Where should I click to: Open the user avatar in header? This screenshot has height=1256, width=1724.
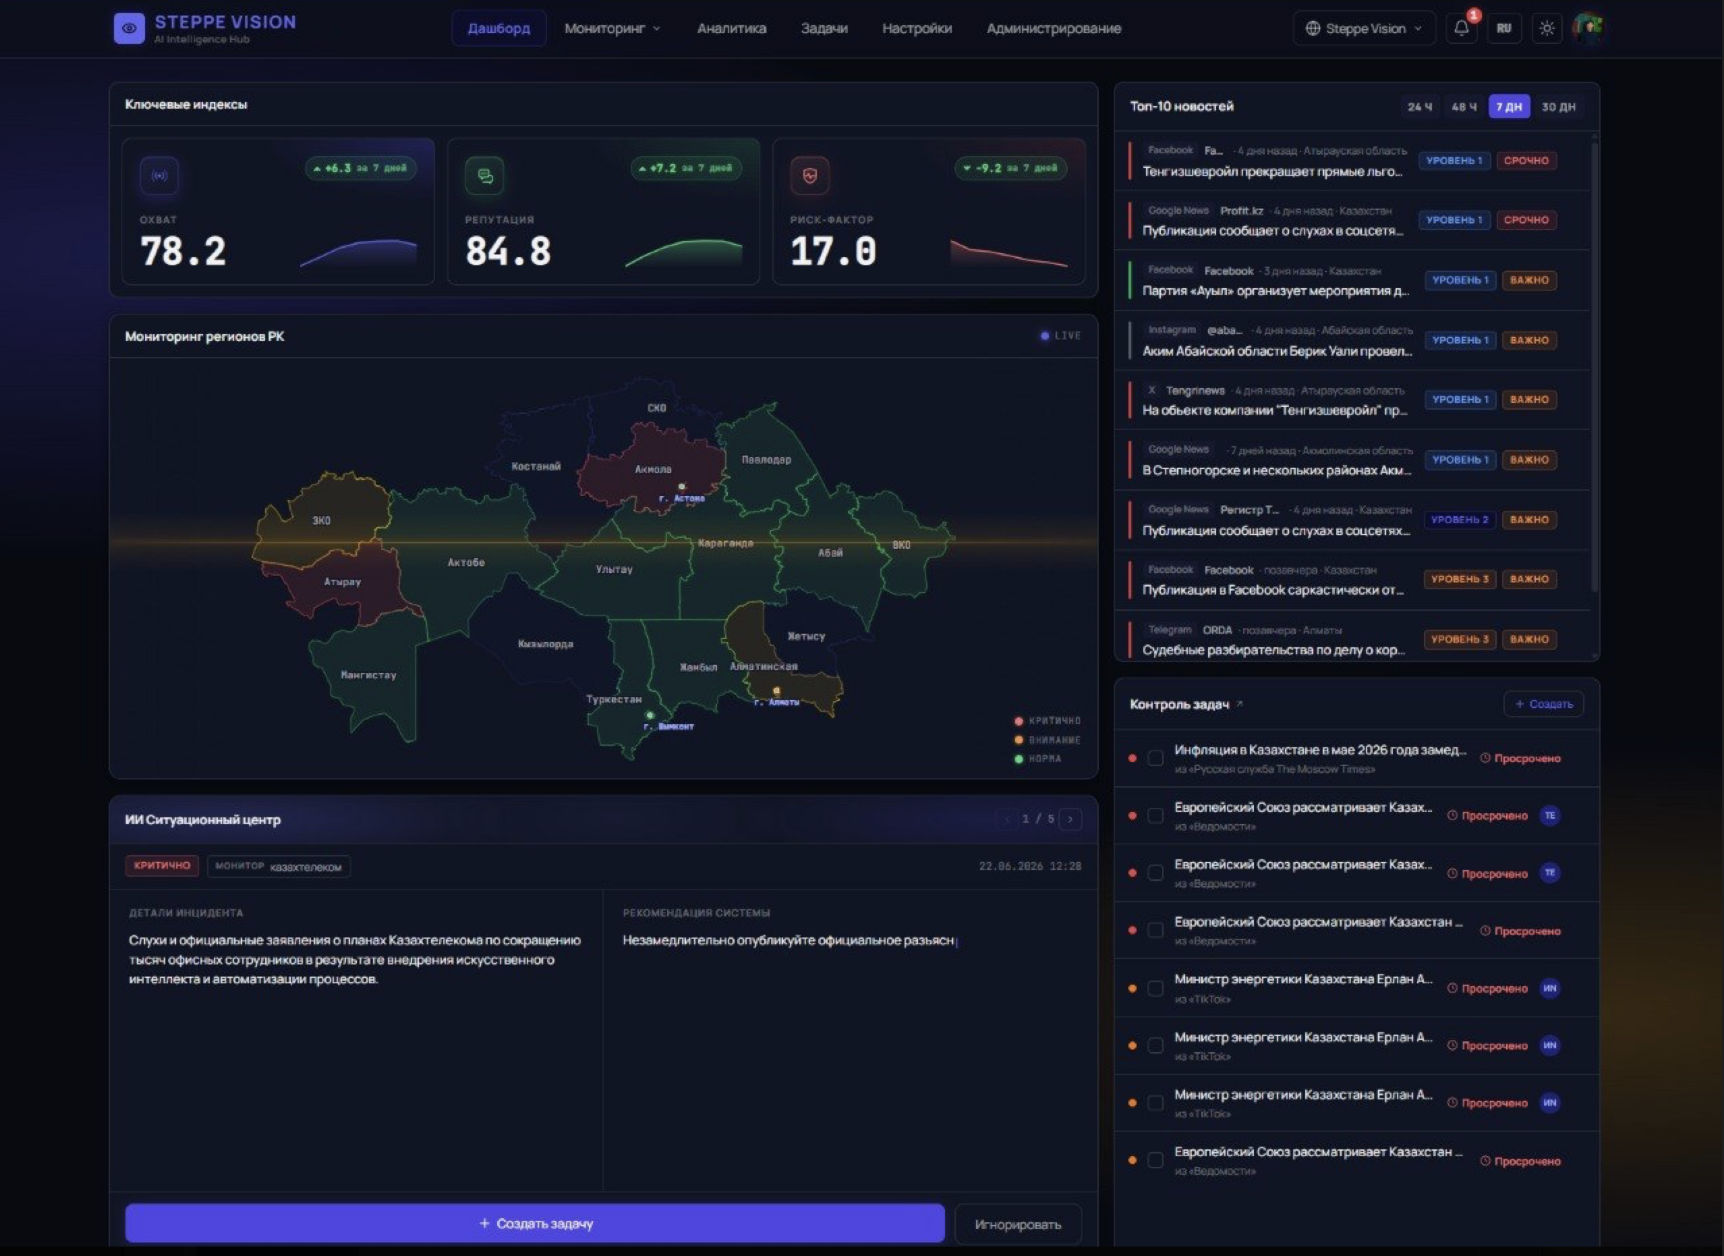[x=1588, y=28]
